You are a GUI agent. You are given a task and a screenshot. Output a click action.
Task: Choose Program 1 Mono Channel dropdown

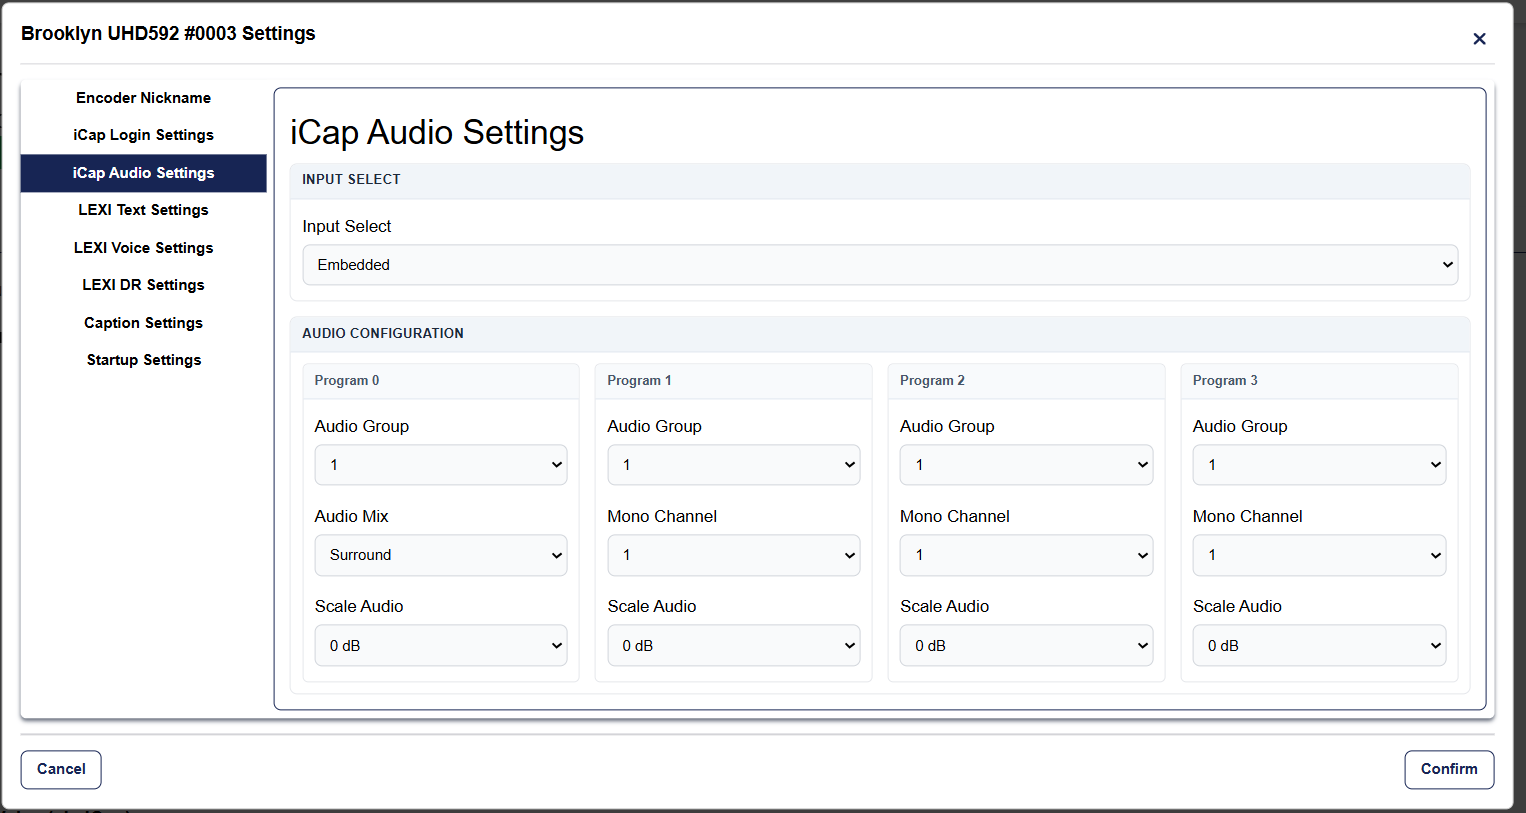734,555
